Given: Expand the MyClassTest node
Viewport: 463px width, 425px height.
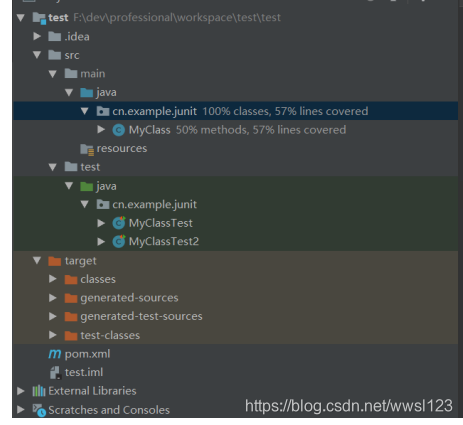Looking at the screenshot, I should [x=101, y=223].
